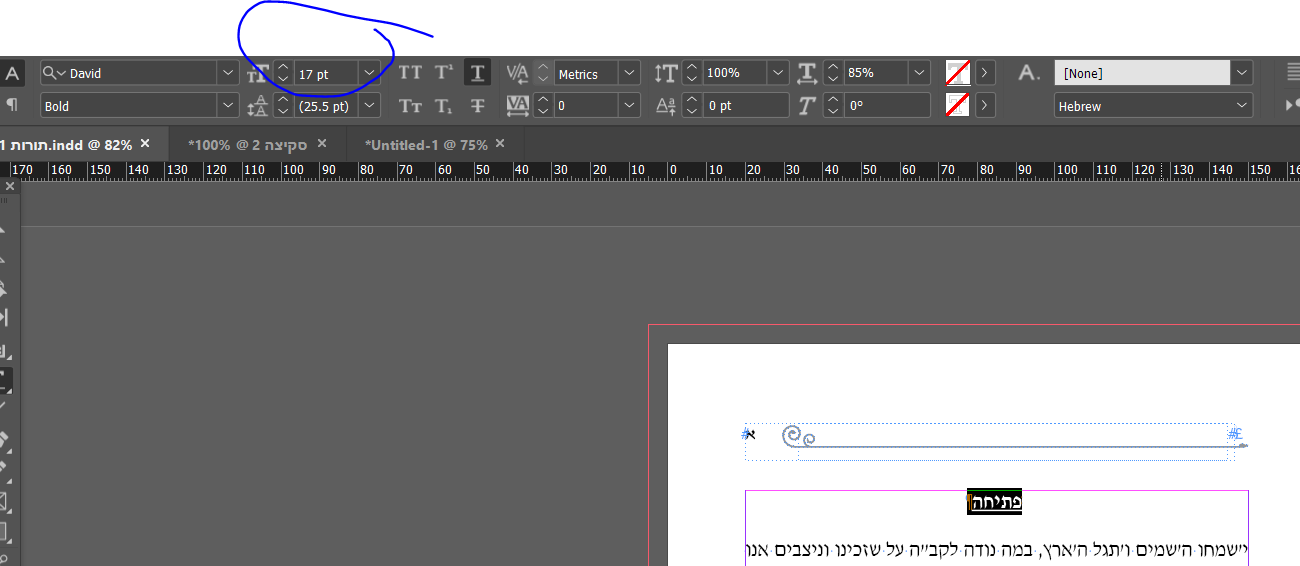The height and width of the screenshot is (566, 1300).
Task: Close the Untitled-1 document tab
Action: [502, 144]
